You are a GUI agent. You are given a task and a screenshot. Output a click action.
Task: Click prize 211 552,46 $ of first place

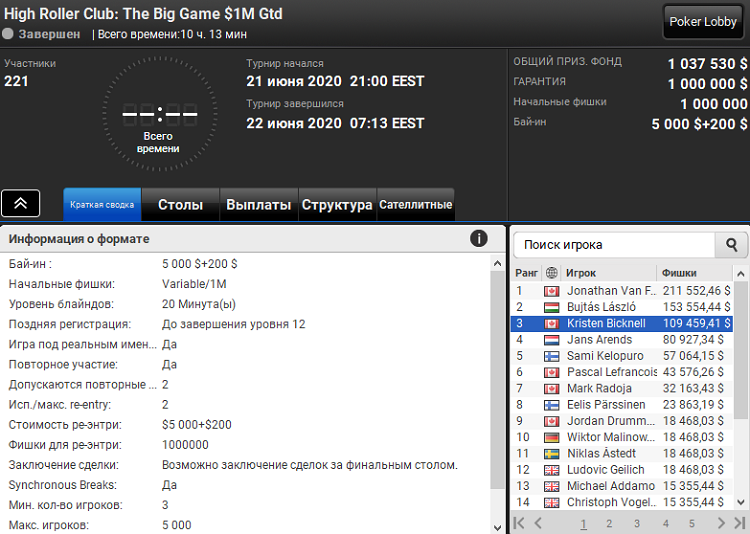click(696, 290)
